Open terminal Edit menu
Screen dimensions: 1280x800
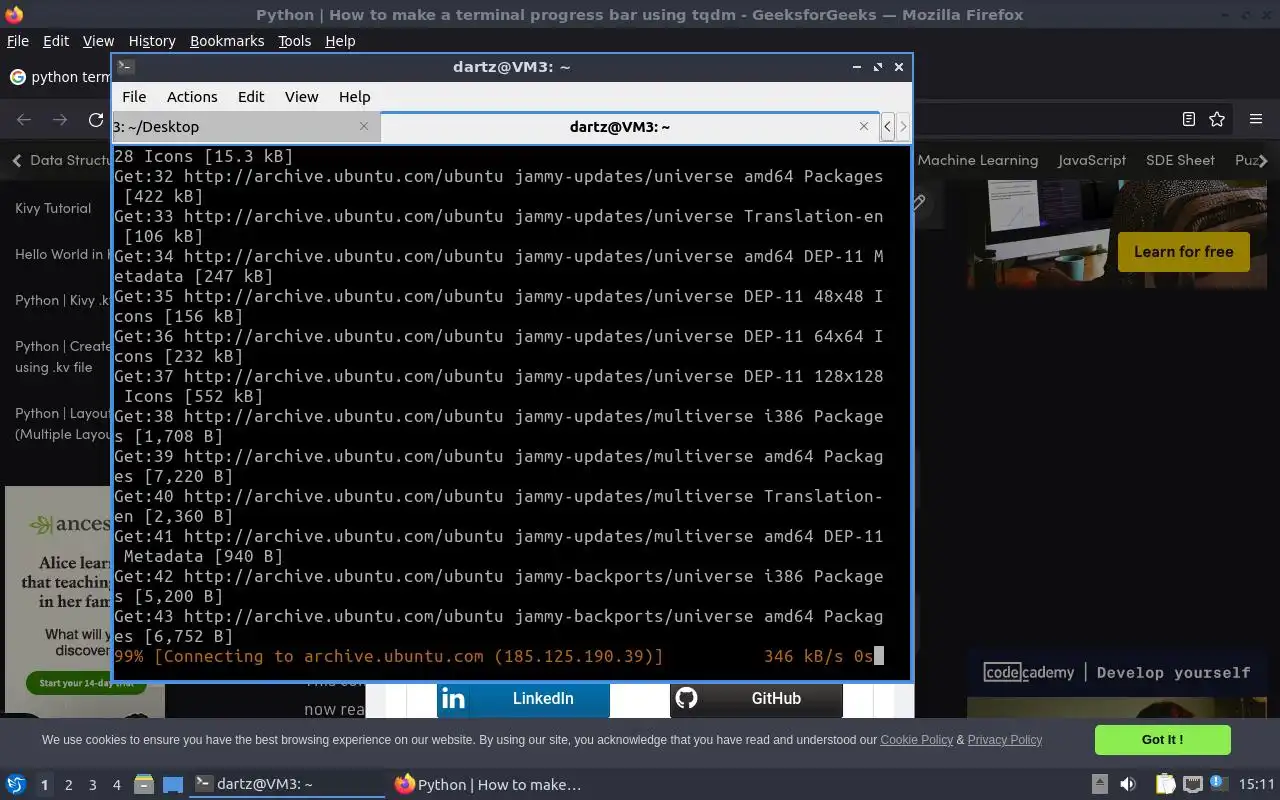pos(251,97)
